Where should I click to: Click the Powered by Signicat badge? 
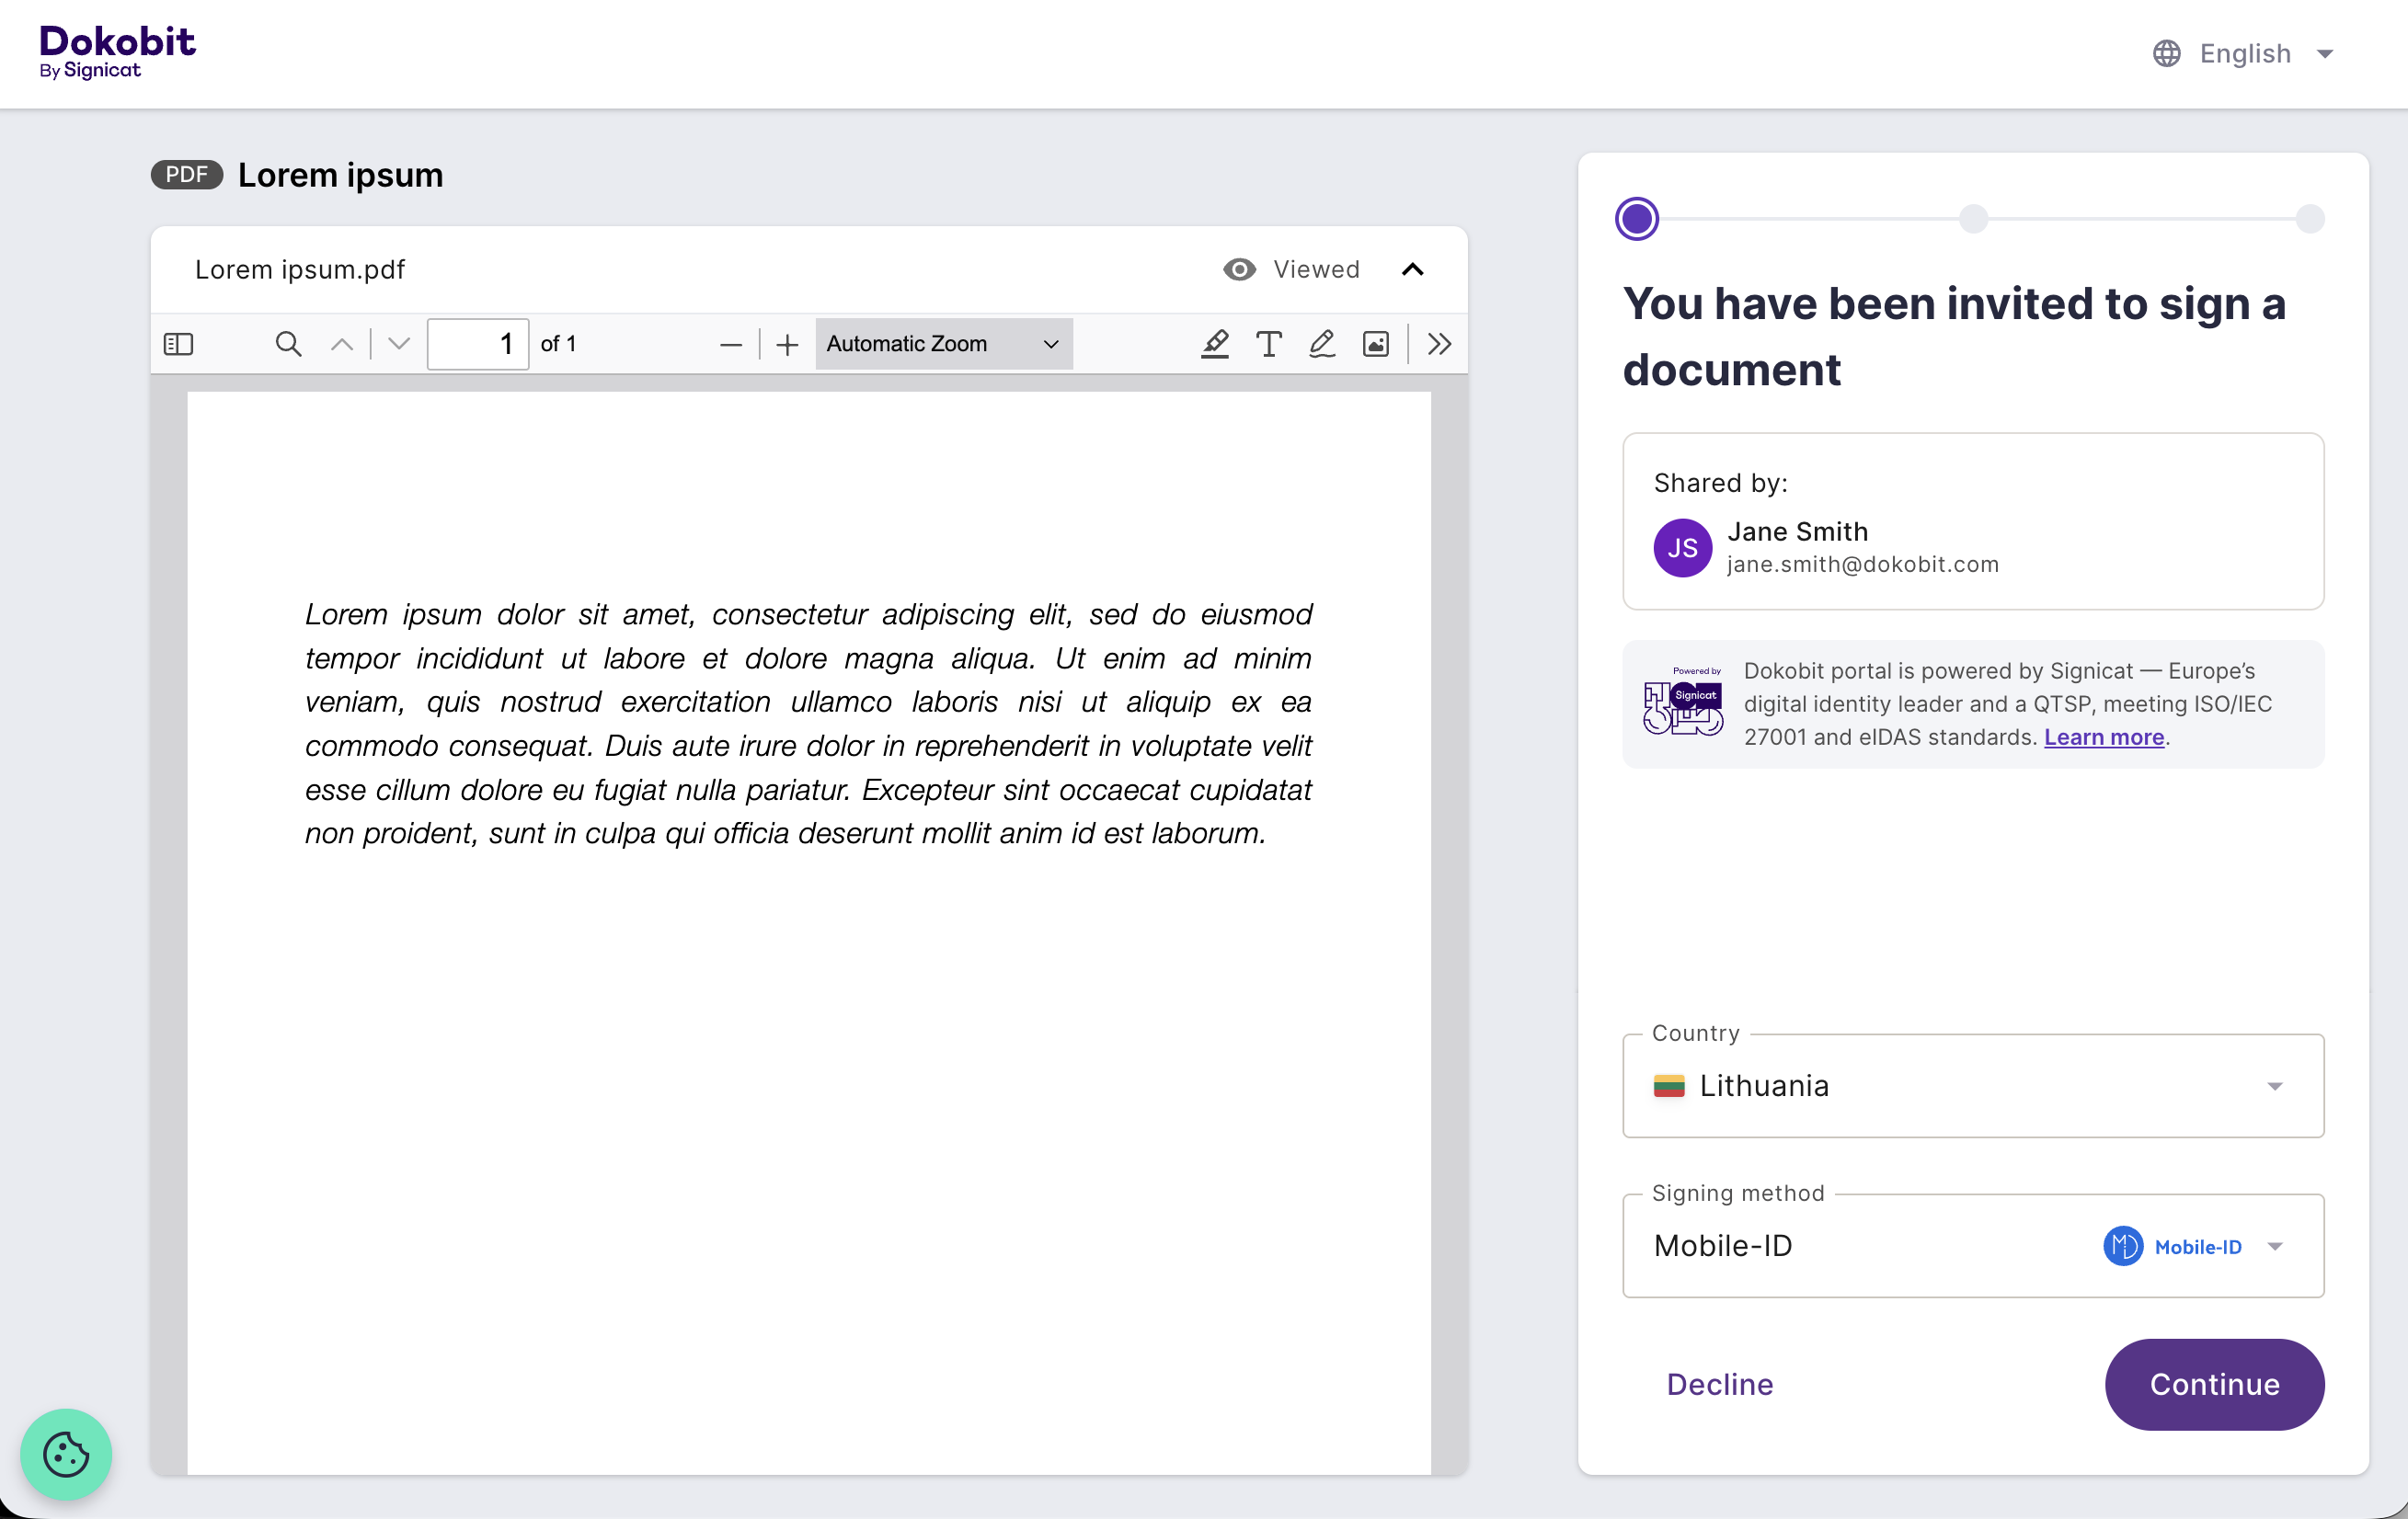pos(1683,701)
